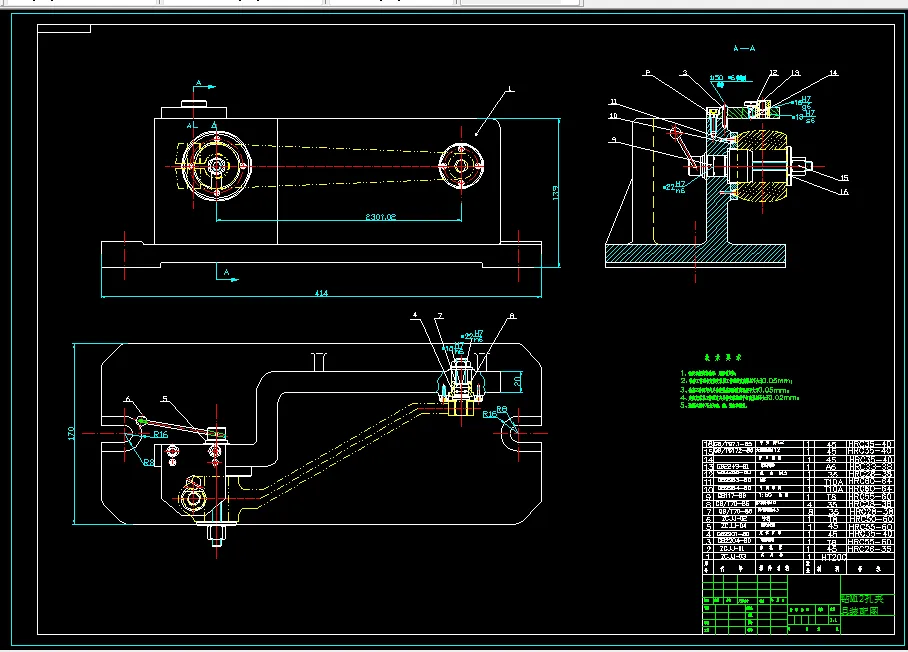Image resolution: width=908 pixels, height=652 pixels.
Task: Click balloon number 16 in section view
Action: (844, 192)
